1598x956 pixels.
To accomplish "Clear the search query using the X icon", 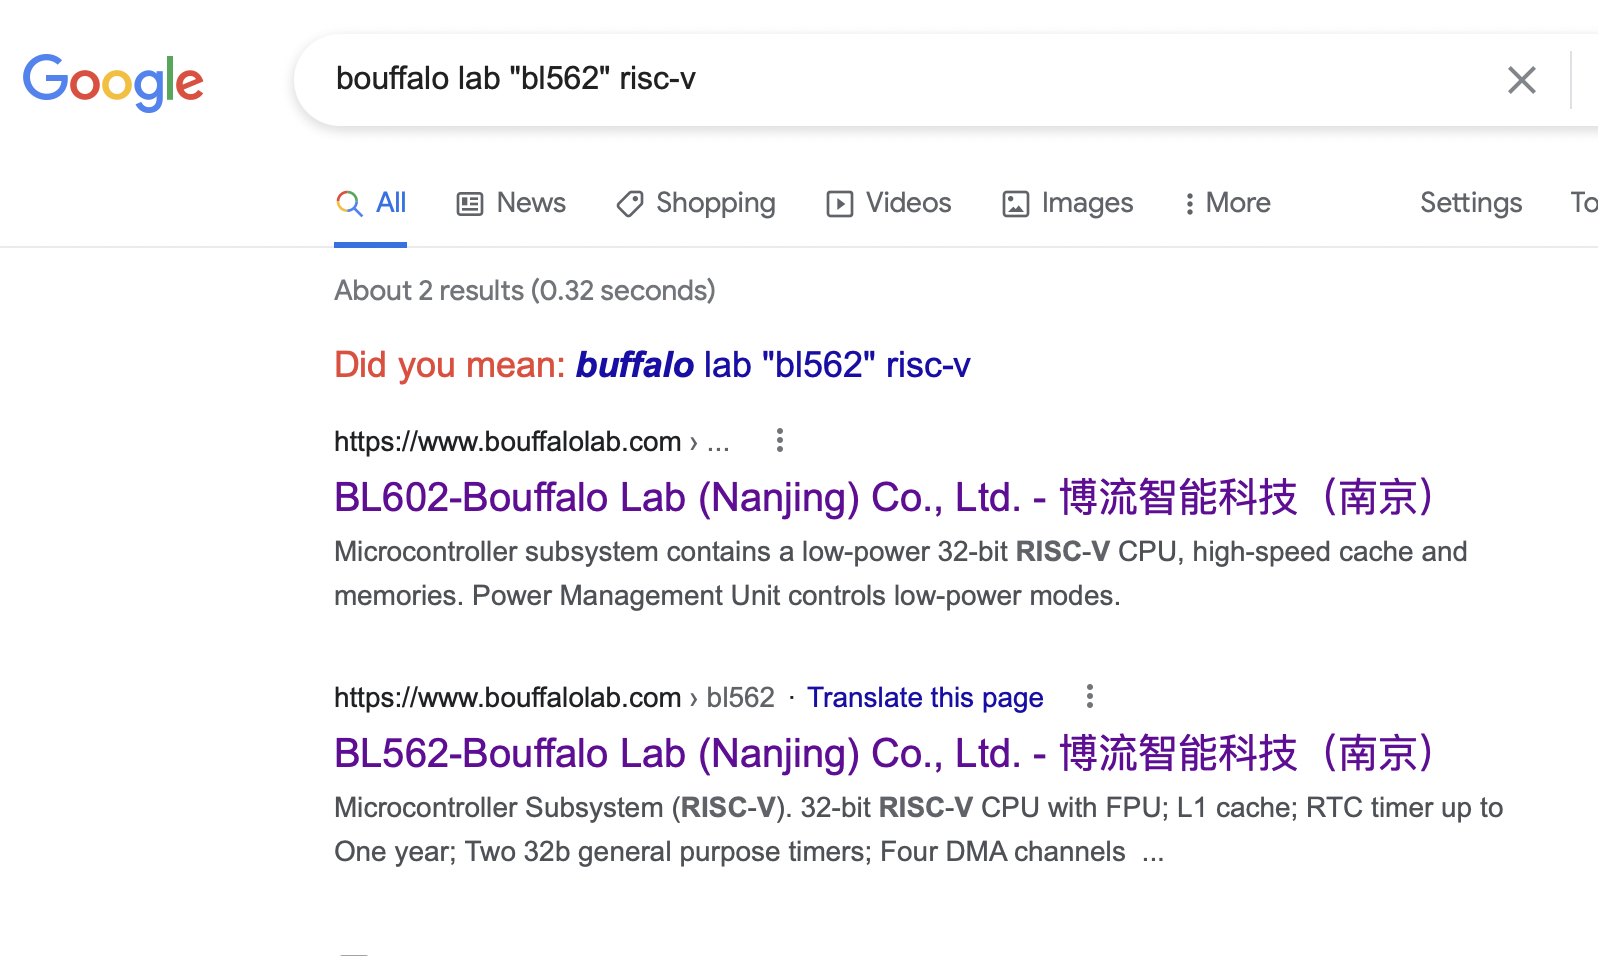I will 1521,79.
